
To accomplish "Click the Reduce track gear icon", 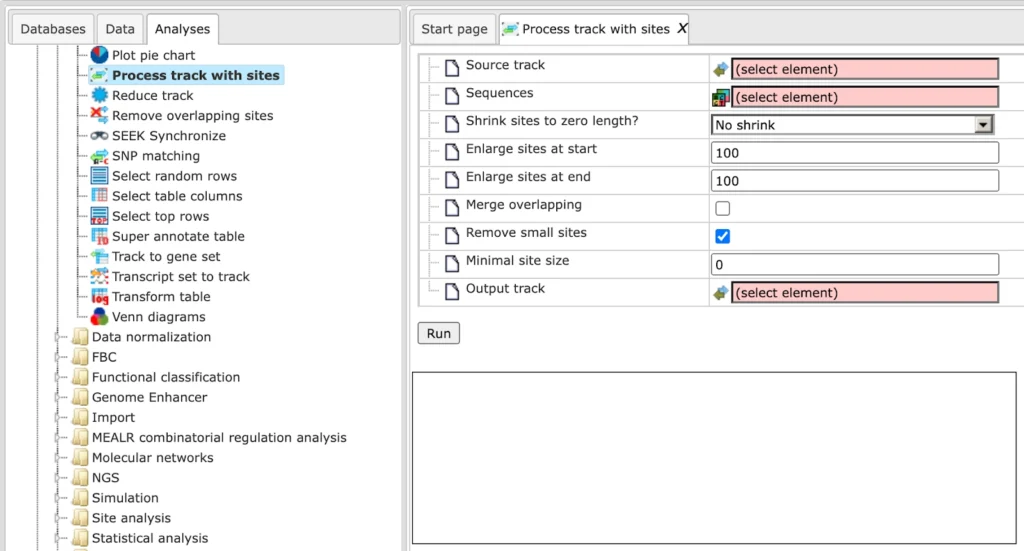I will point(99,95).
